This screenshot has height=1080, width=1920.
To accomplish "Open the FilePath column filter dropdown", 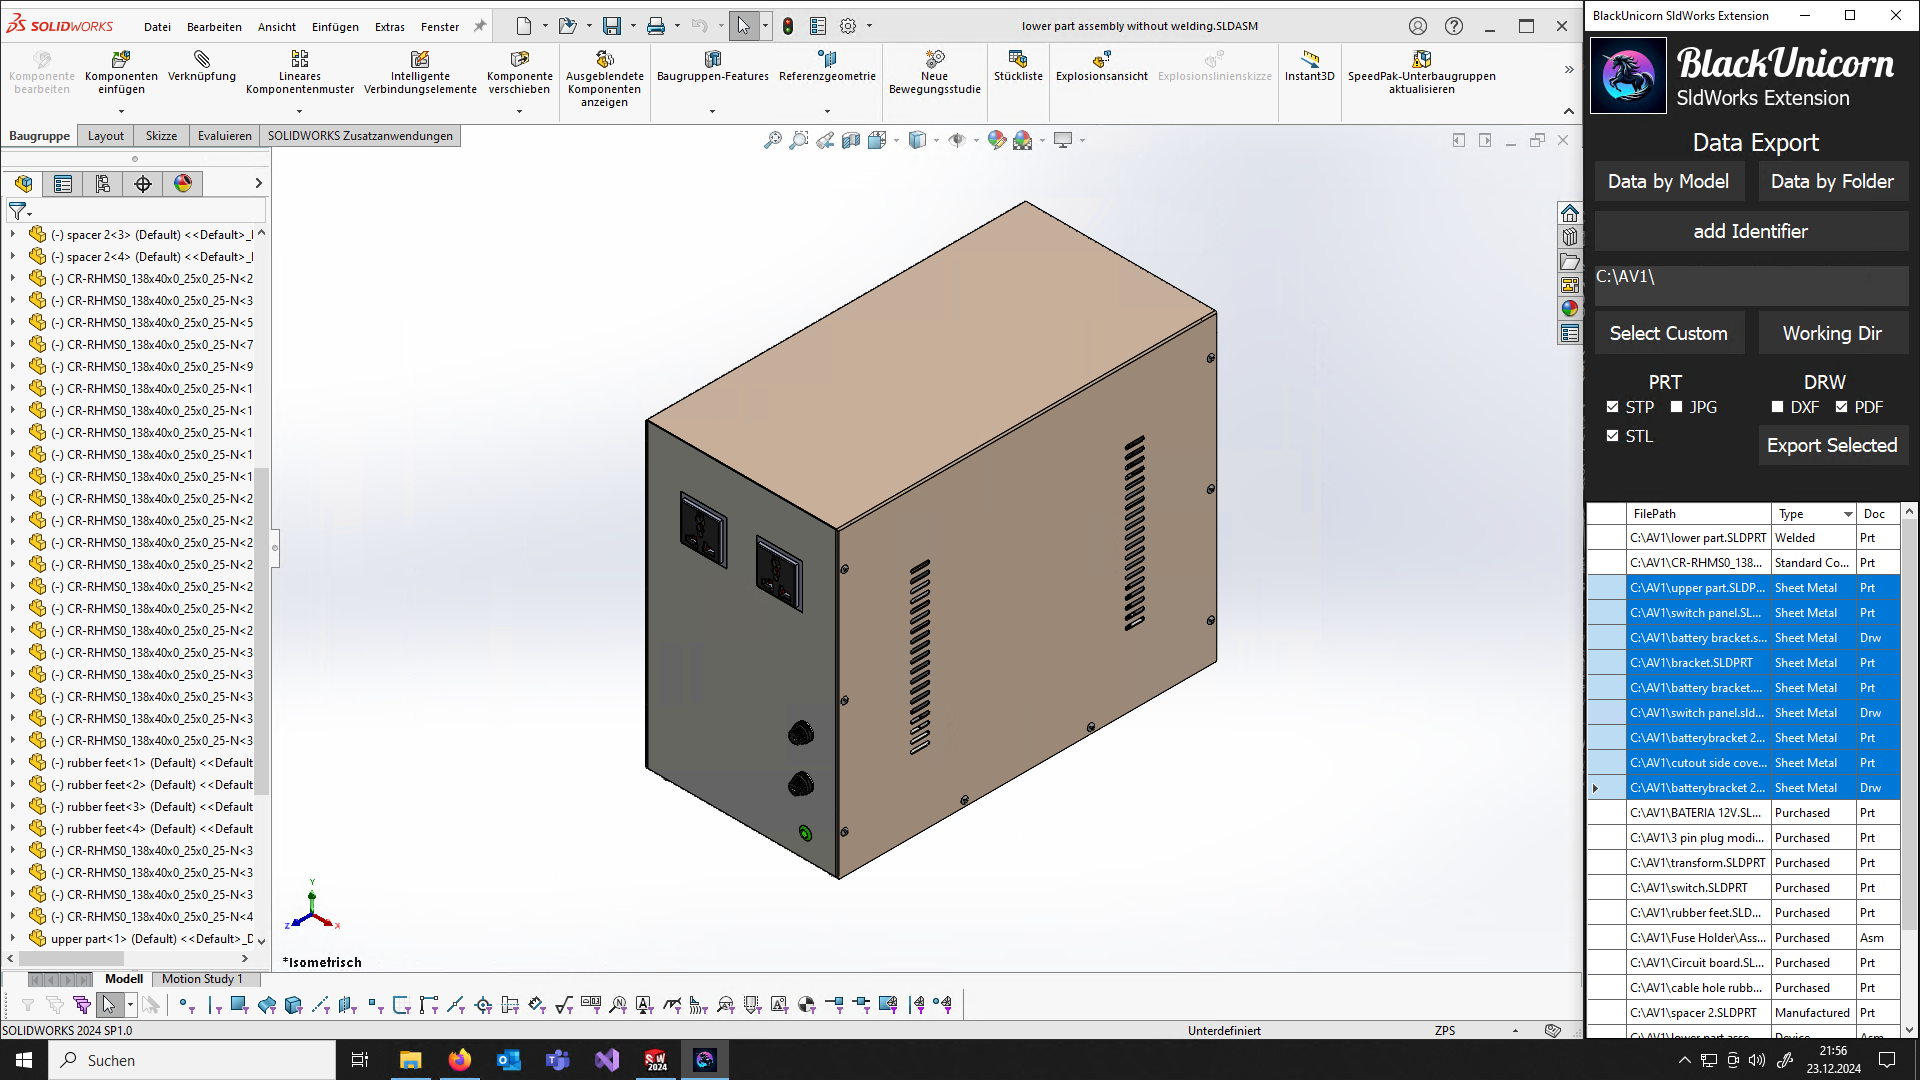I will (x=1756, y=514).
